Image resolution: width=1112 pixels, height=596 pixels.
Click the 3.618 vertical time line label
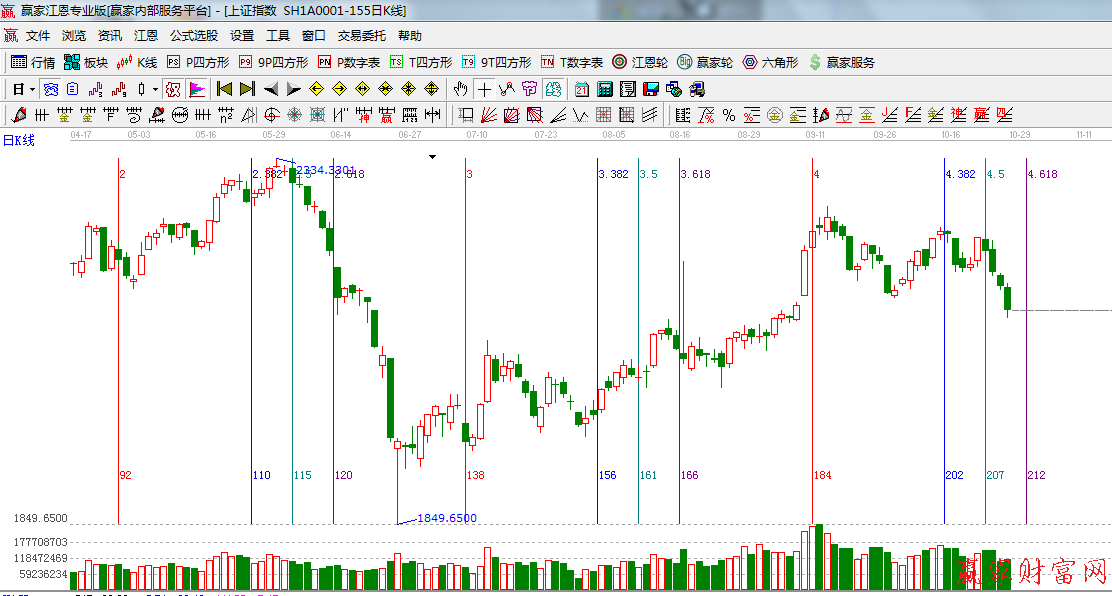coord(695,174)
